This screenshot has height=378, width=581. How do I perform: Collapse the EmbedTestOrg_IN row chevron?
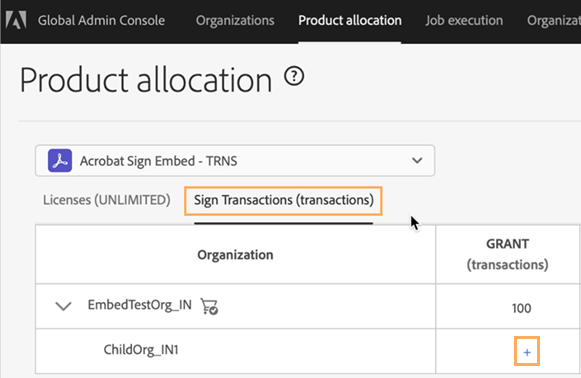(x=63, y=306)
